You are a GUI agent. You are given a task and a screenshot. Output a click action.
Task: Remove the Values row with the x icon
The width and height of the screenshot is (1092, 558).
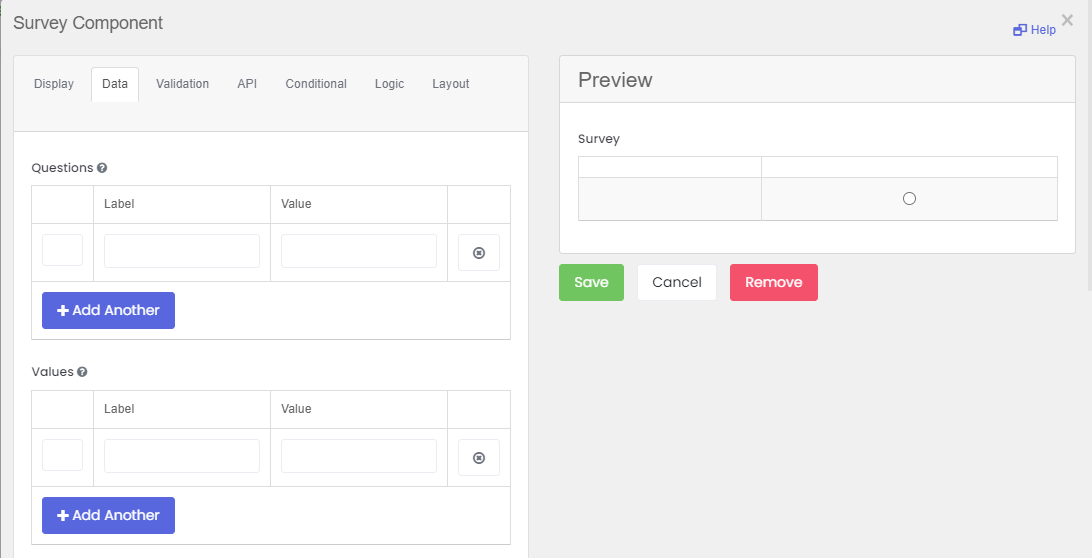tap(478, 458)
